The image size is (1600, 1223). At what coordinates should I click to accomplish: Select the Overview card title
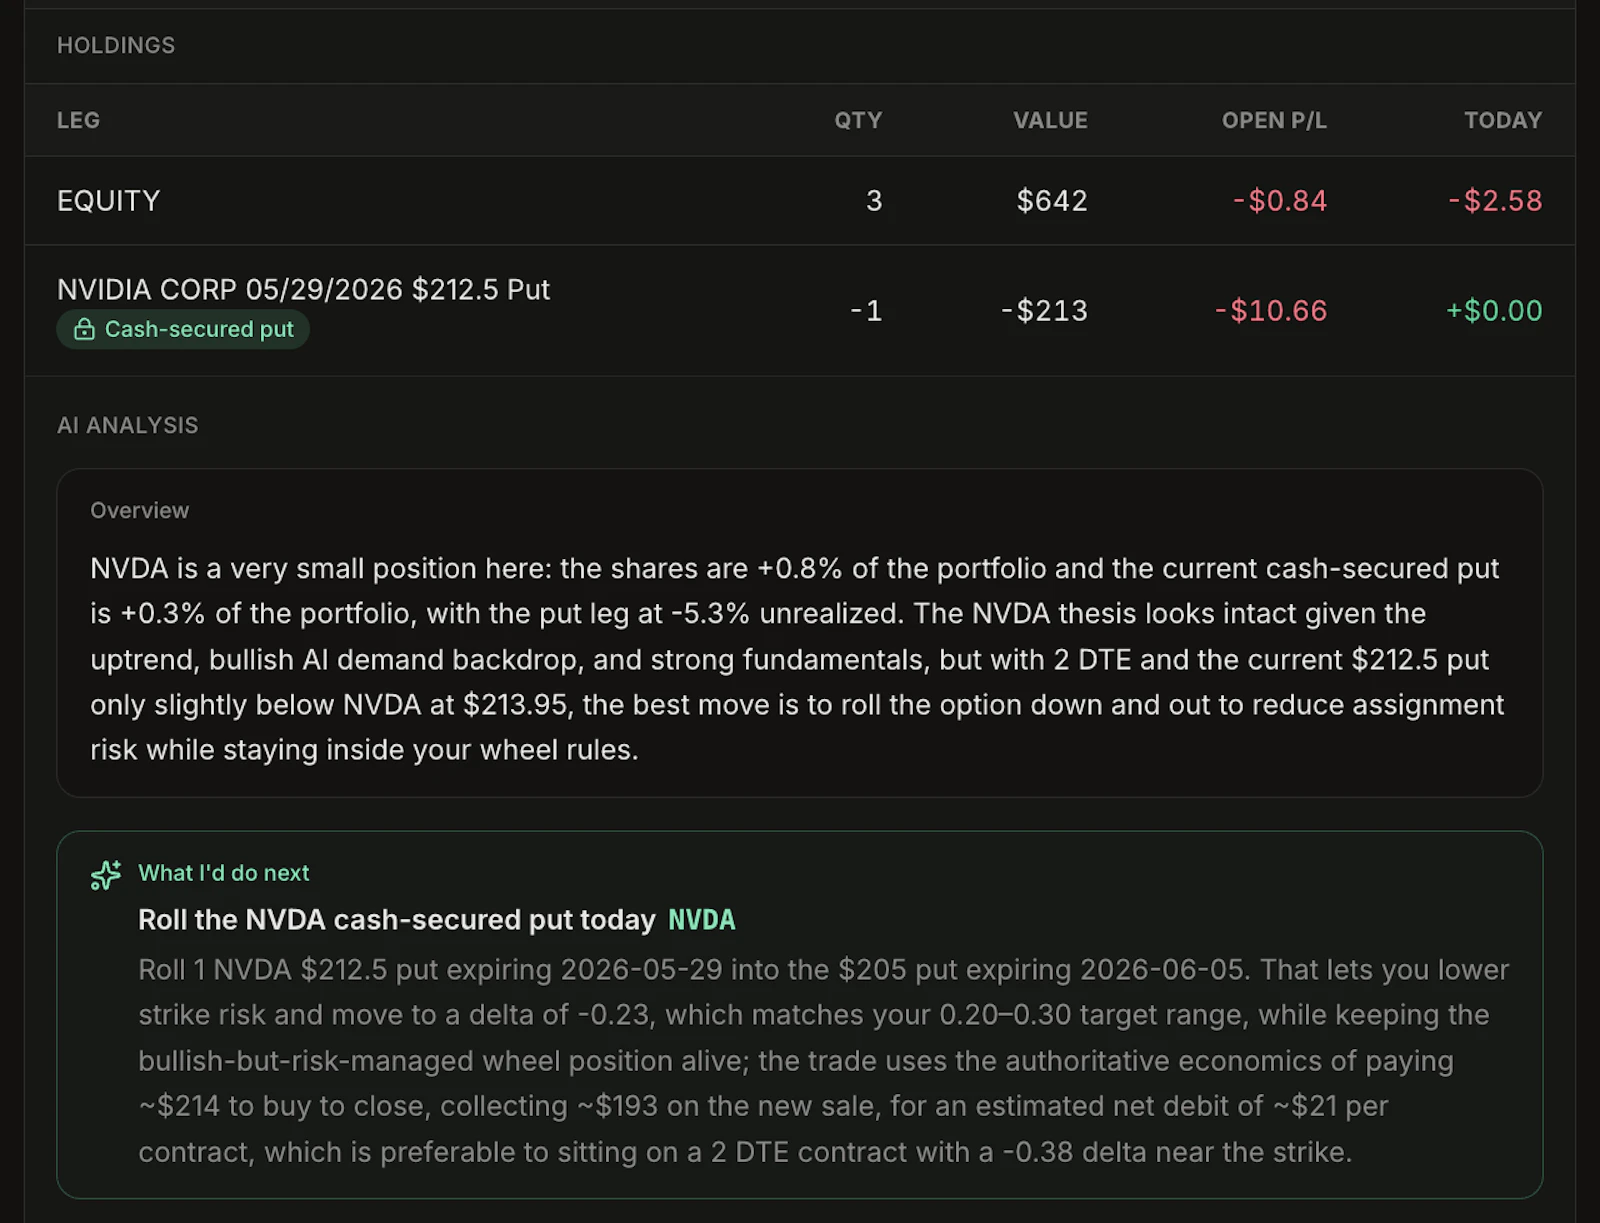tap(139, 510)
